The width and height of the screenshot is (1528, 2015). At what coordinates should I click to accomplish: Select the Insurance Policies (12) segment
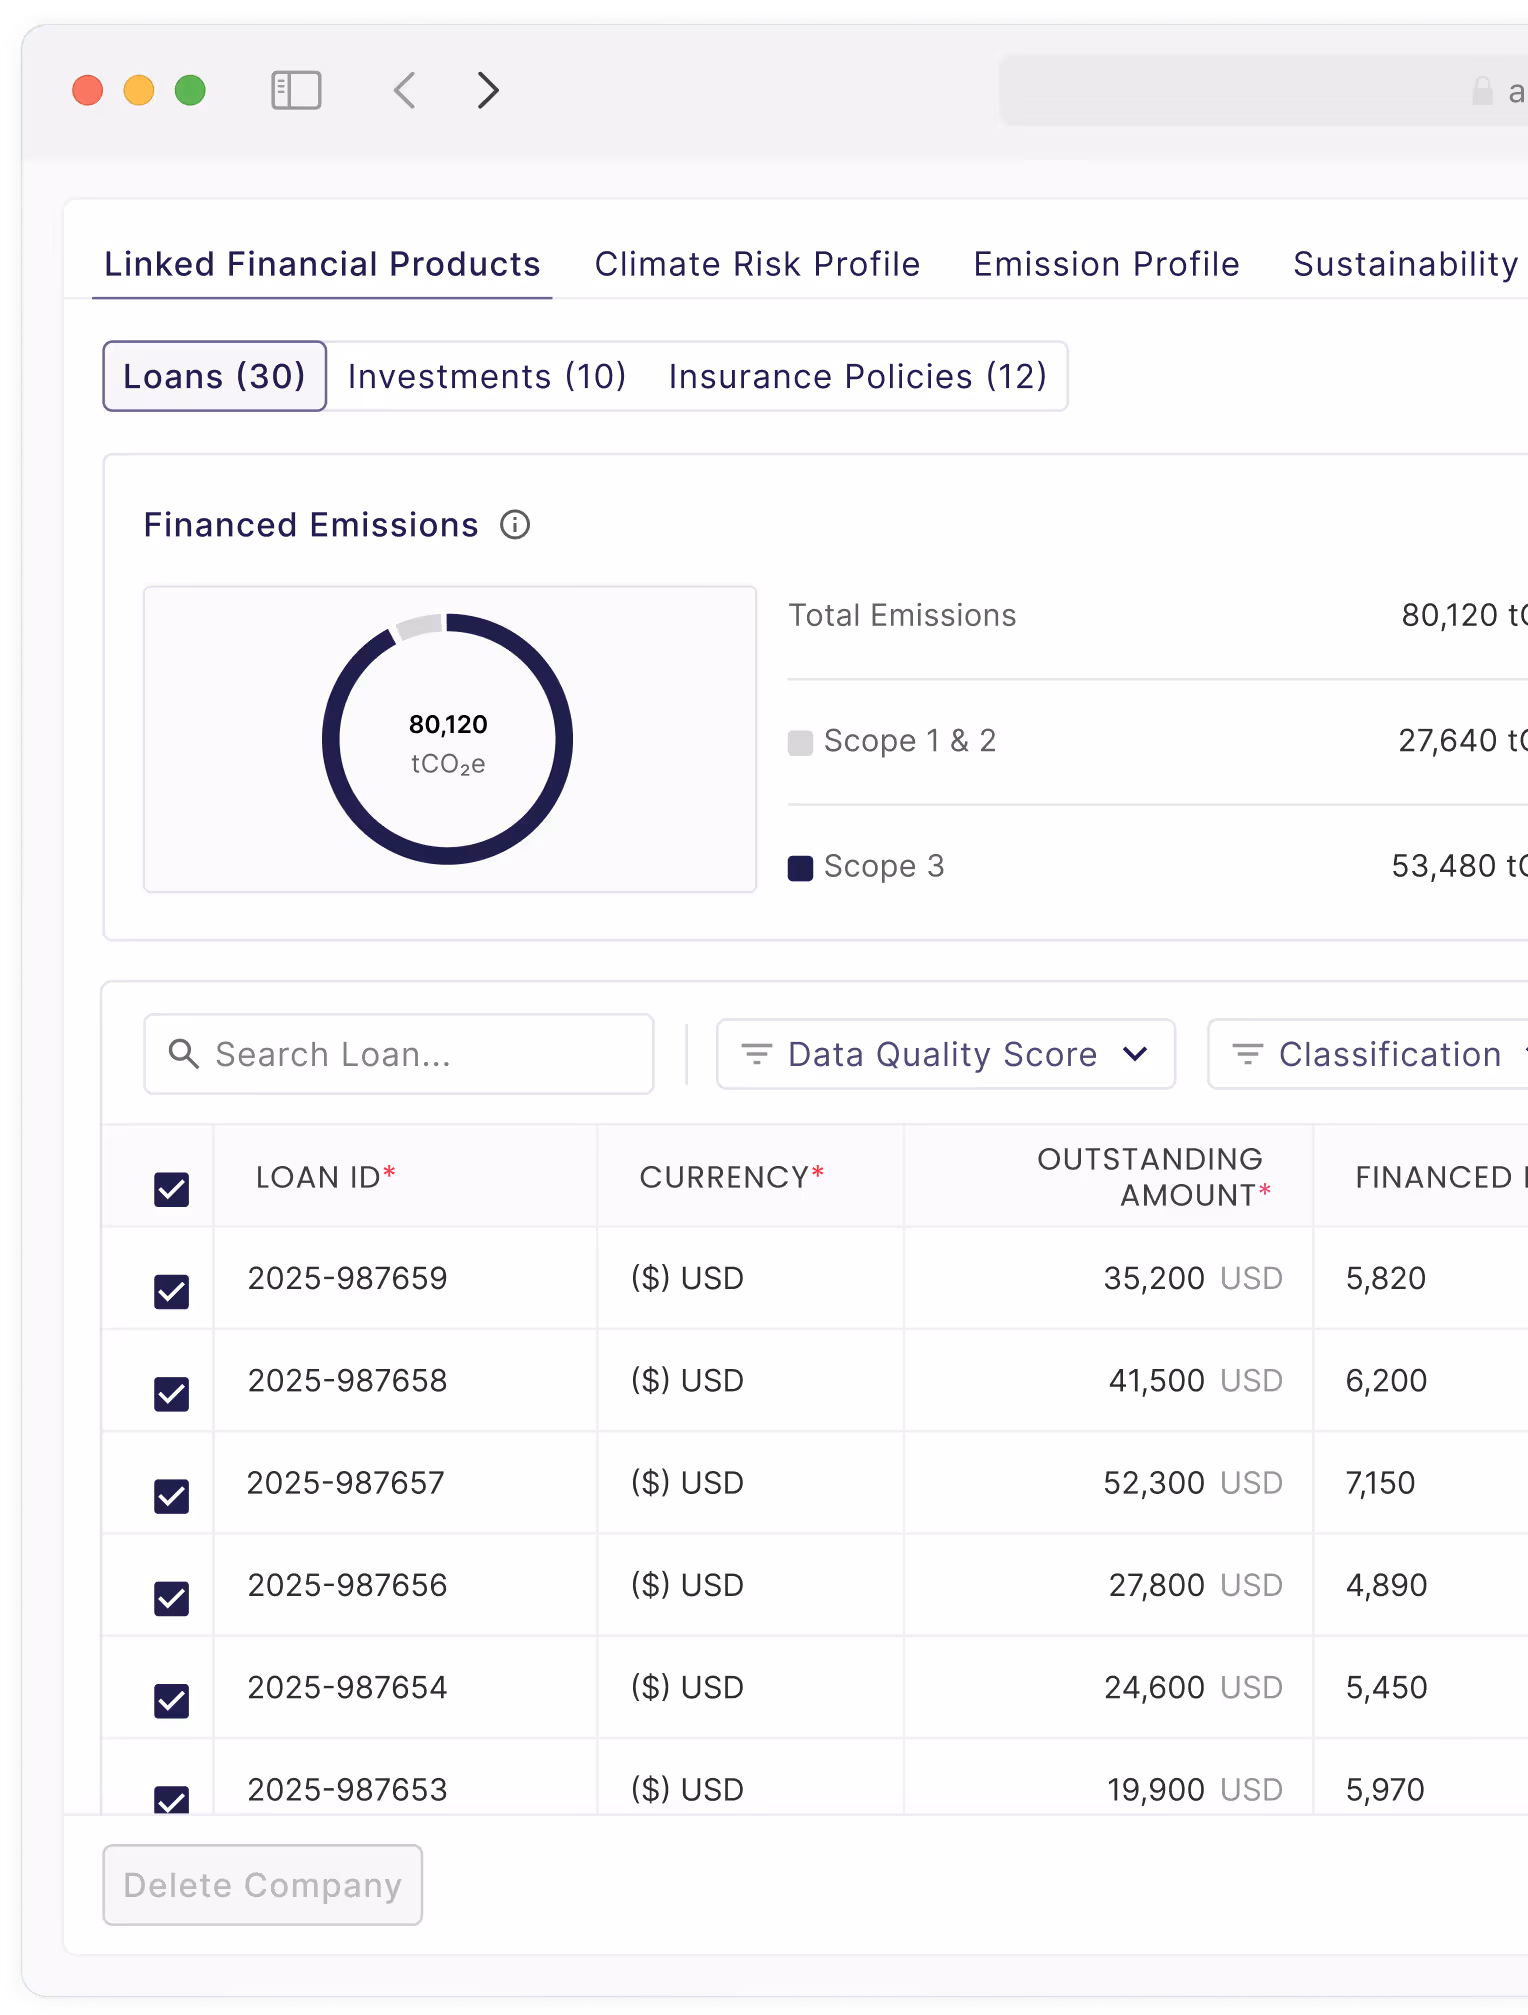tap(857, 376)
